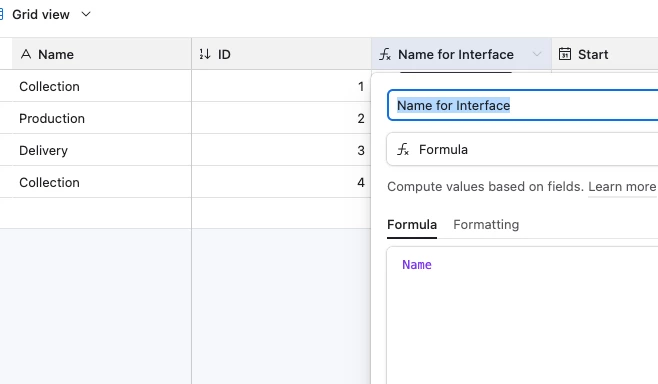Open Name for Interface column dropdown arrow

click(x=537, y=54)
